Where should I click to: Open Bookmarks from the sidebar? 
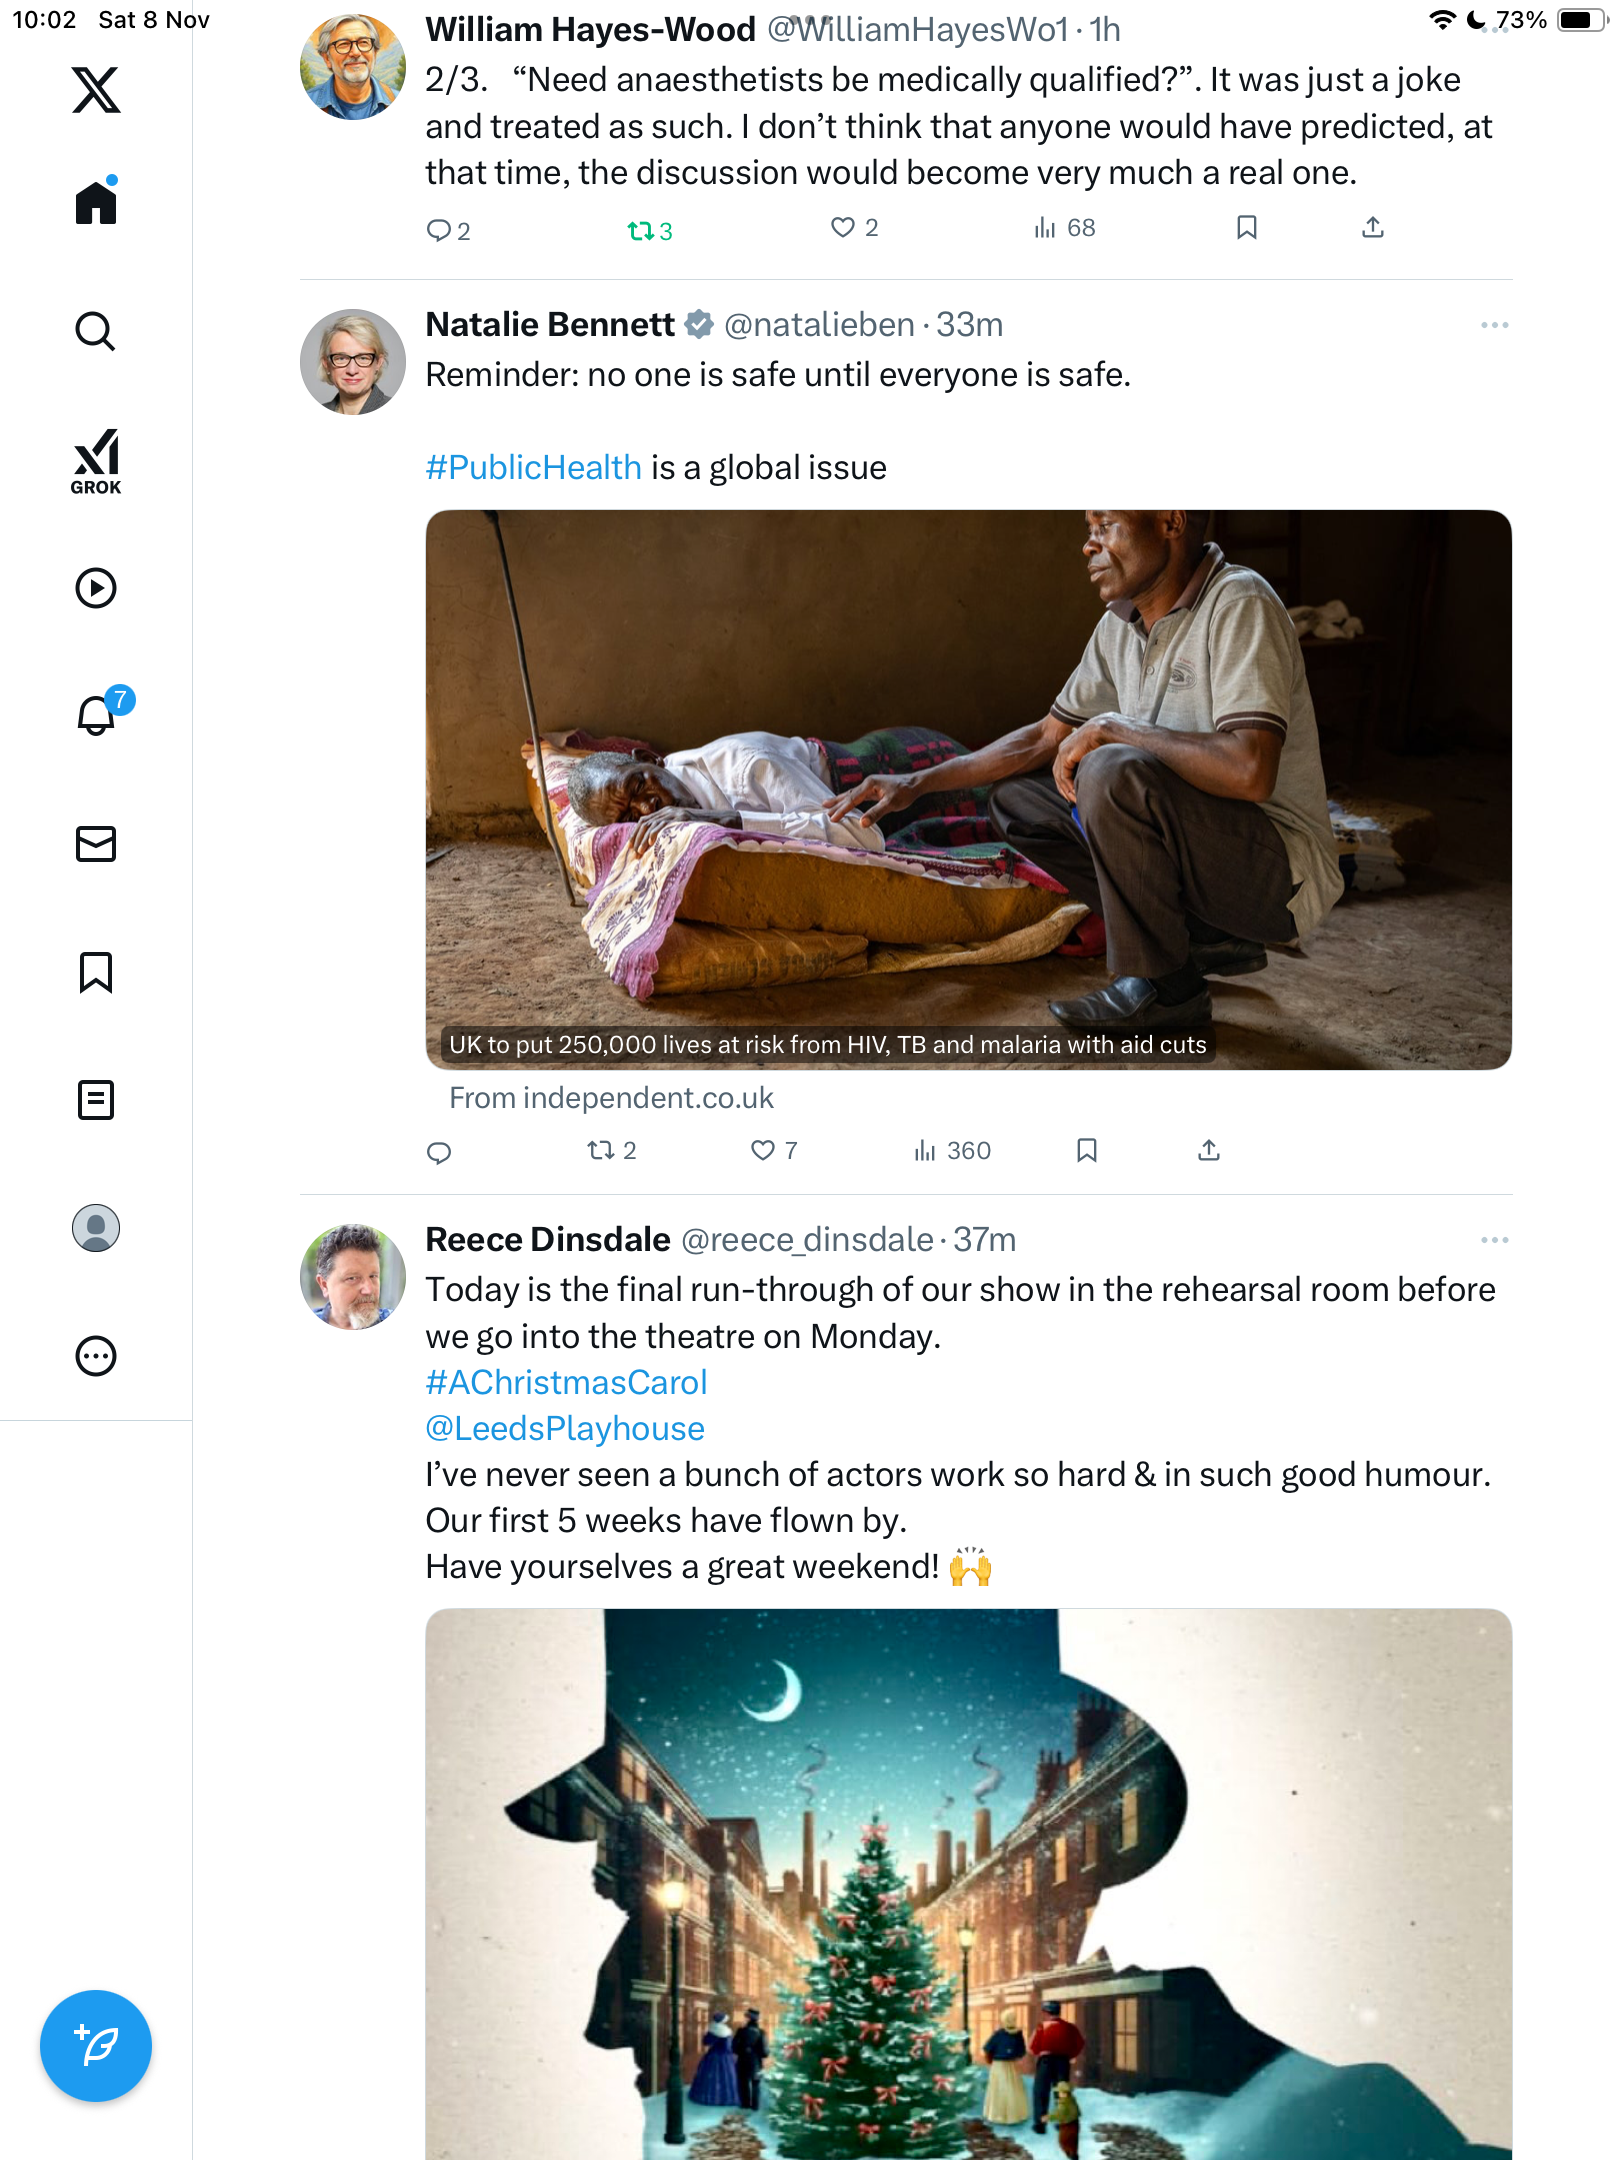[x=96, y=972]
